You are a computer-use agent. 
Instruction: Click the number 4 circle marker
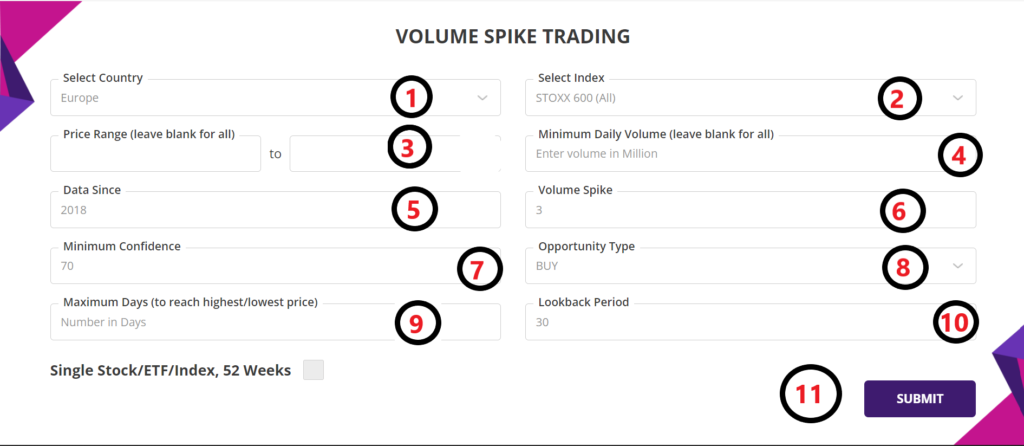click(x=959, y=155)
